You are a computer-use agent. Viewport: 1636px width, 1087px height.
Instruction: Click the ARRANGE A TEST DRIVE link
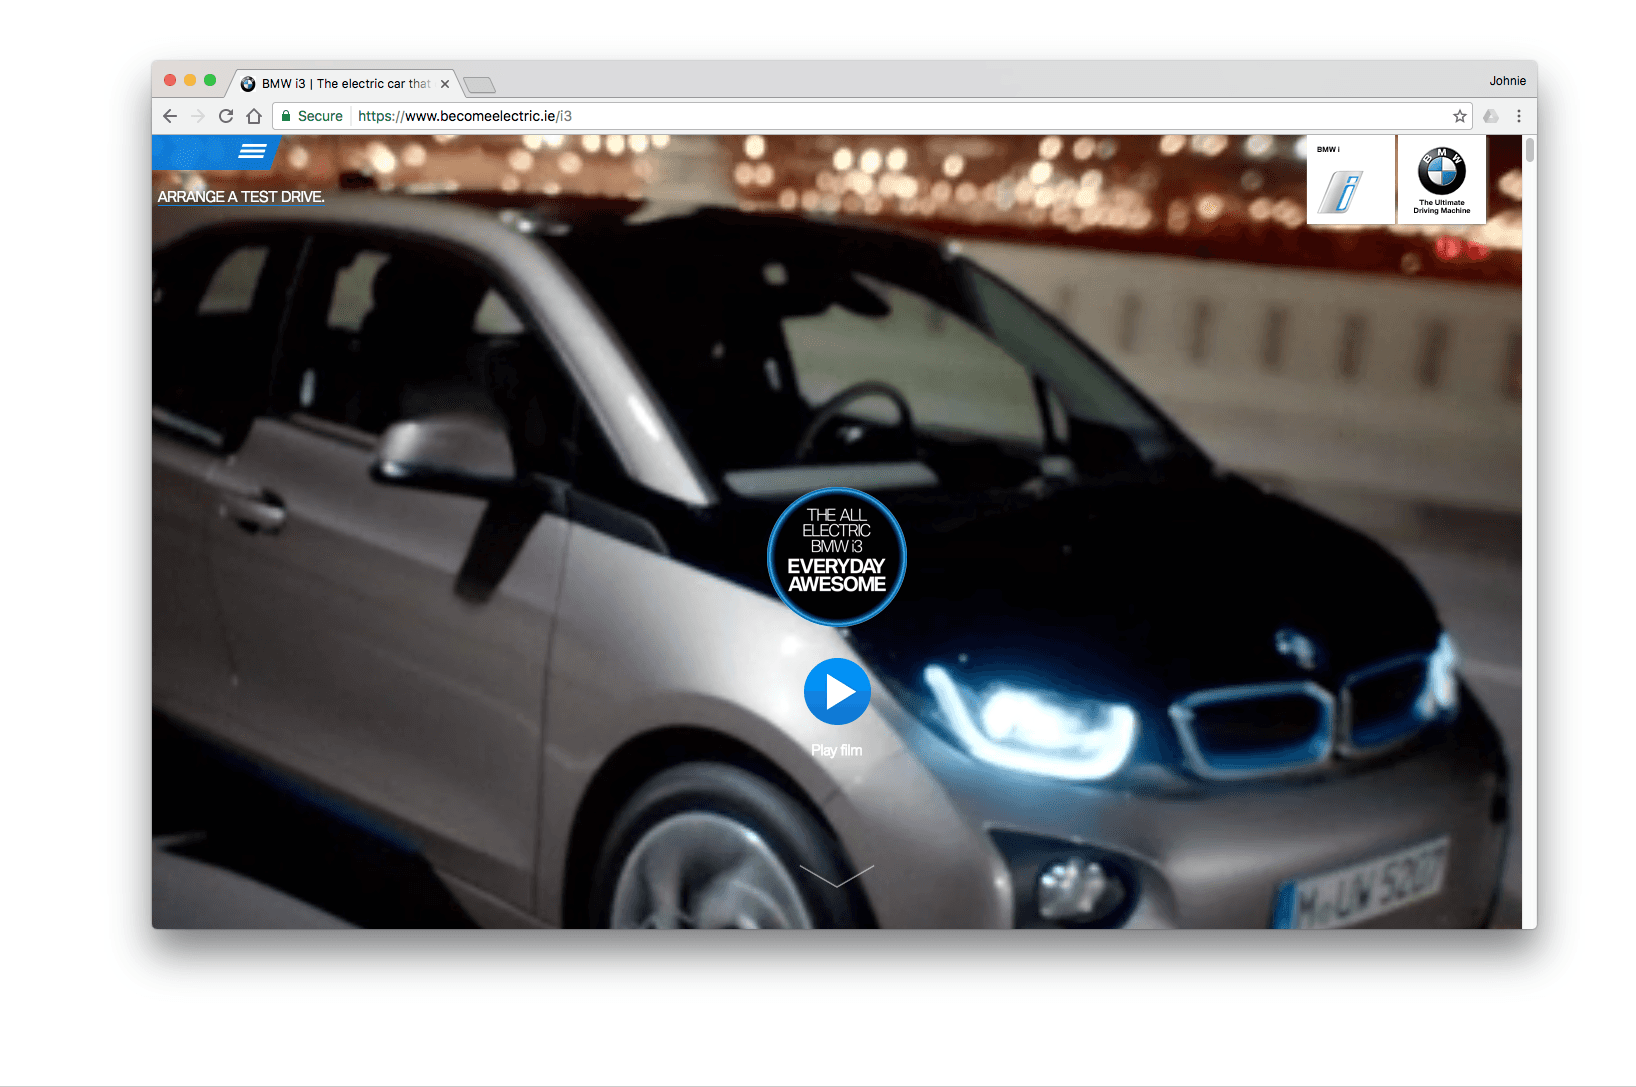tap(241, 197)
